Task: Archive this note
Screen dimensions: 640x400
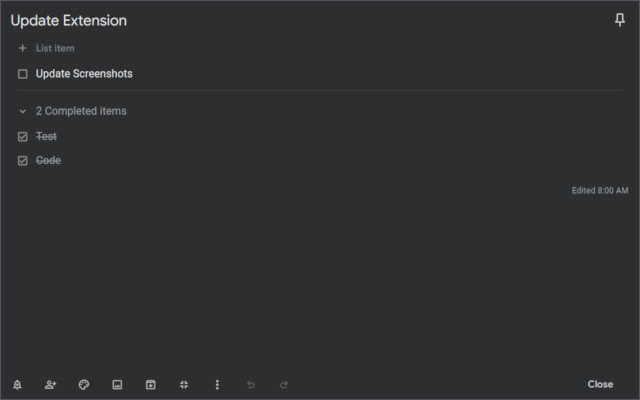Action: pos(151,384)
